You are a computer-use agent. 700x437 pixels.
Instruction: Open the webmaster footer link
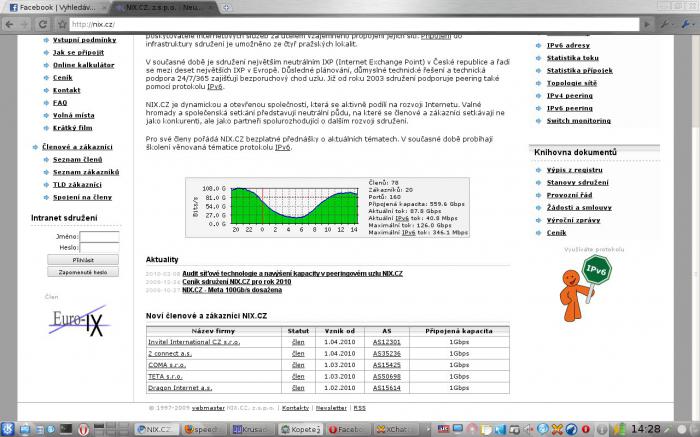point(208,408)
